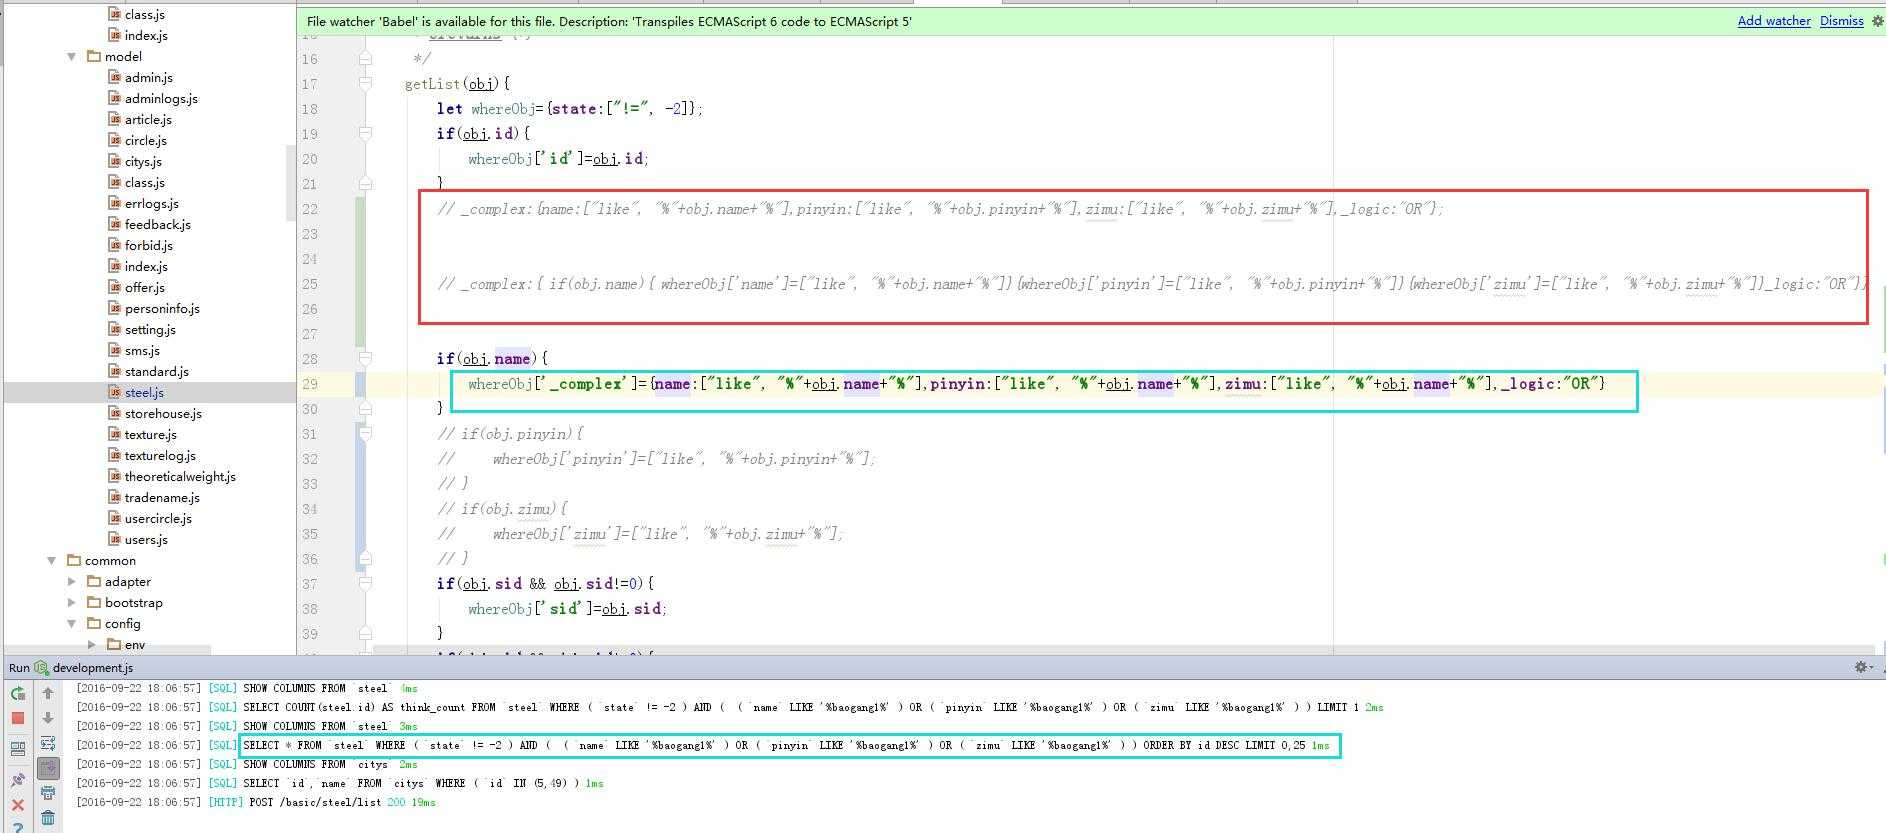Viewport: 1886px width, 833px height.
Task: Print the console output
Action: coord(48,793)
